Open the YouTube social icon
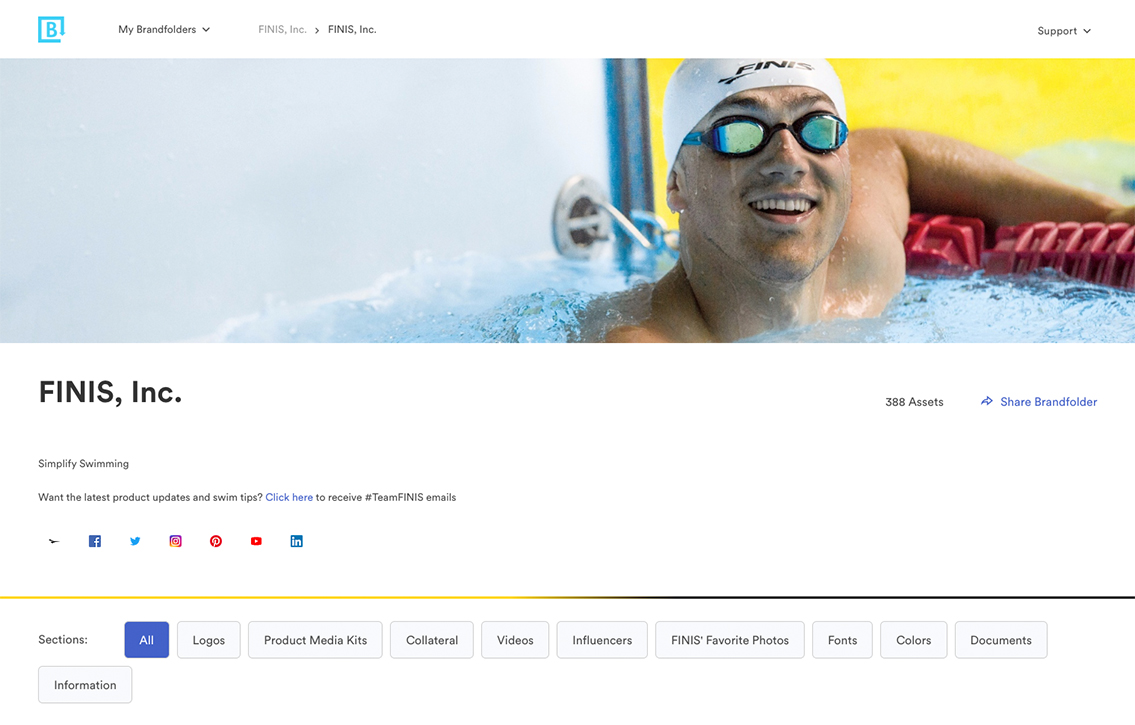This screenshot has height=725, width=1135. pos(256,541)
